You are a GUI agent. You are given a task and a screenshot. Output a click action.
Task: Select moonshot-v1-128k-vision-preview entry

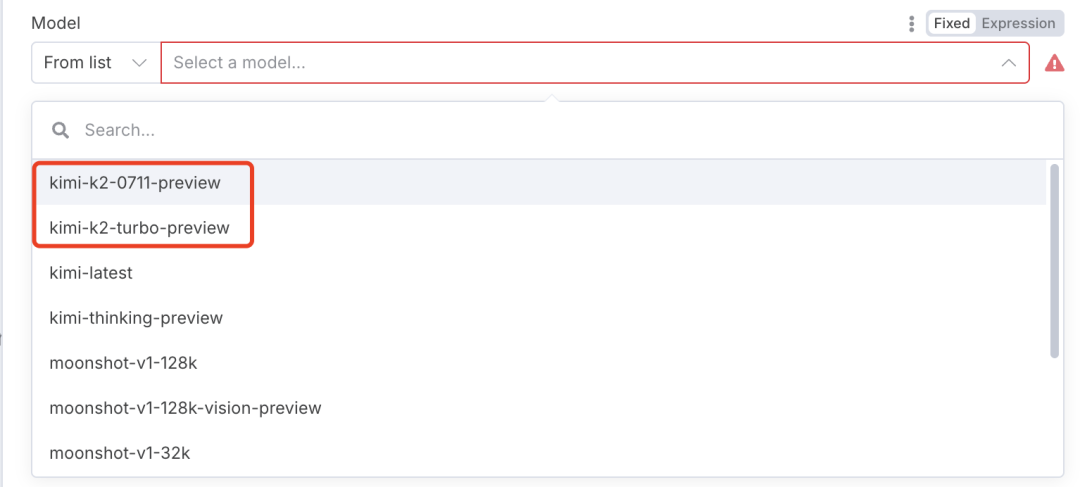(185, 408)
